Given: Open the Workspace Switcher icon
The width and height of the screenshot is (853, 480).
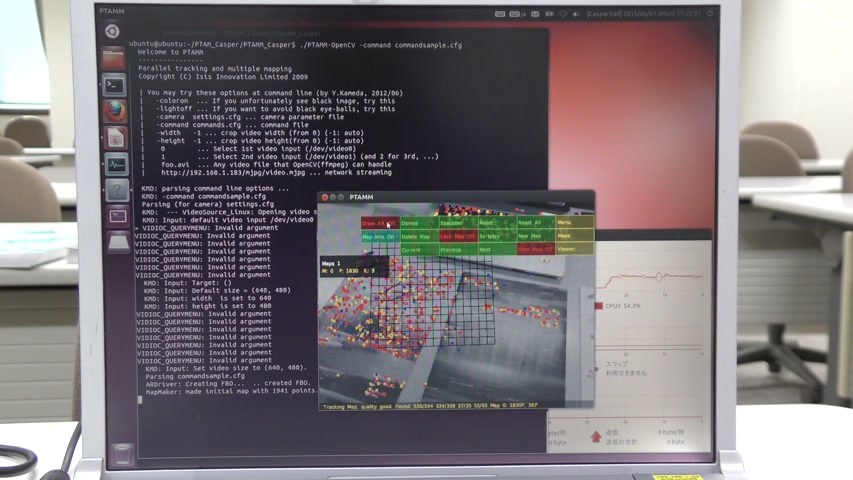Looking at the screenshot, I should [118, 217].
